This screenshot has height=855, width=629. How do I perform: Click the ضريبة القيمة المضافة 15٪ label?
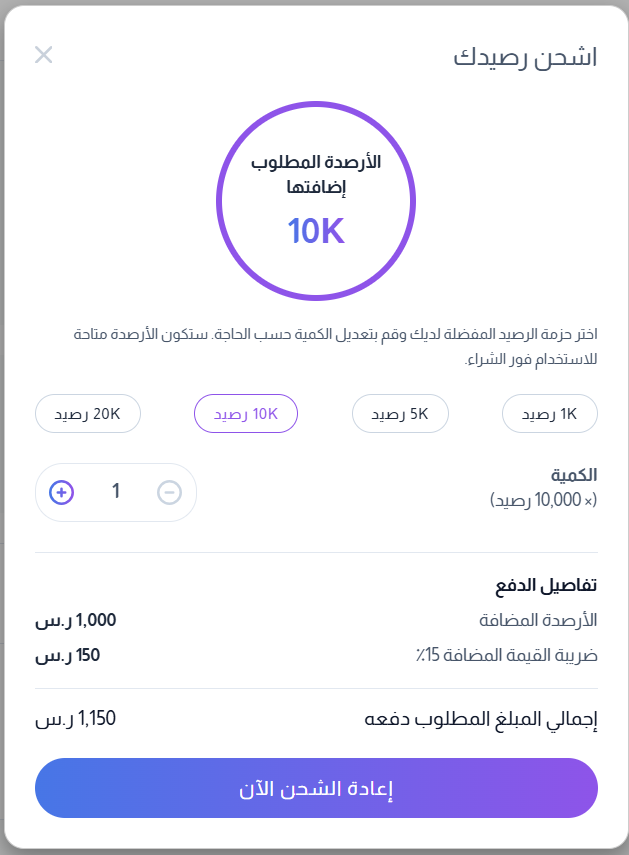[507, 655]
